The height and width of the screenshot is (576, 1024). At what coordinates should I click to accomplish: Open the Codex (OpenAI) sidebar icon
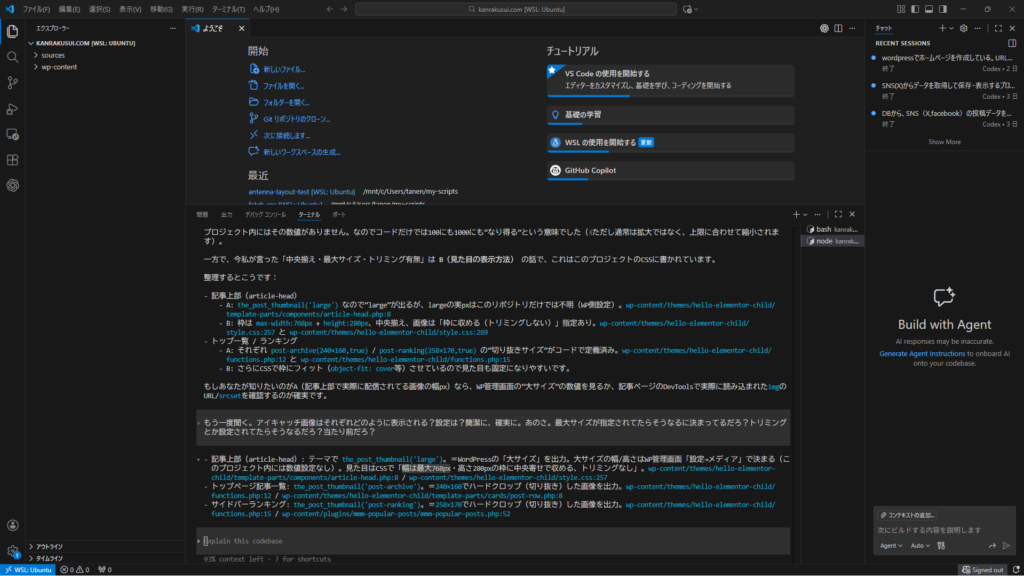(x=12, y=185)
